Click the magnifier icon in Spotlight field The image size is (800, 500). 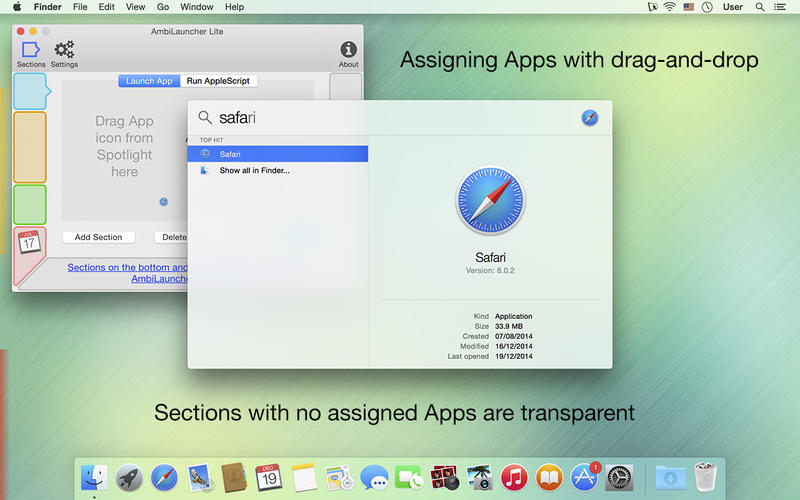205,118
